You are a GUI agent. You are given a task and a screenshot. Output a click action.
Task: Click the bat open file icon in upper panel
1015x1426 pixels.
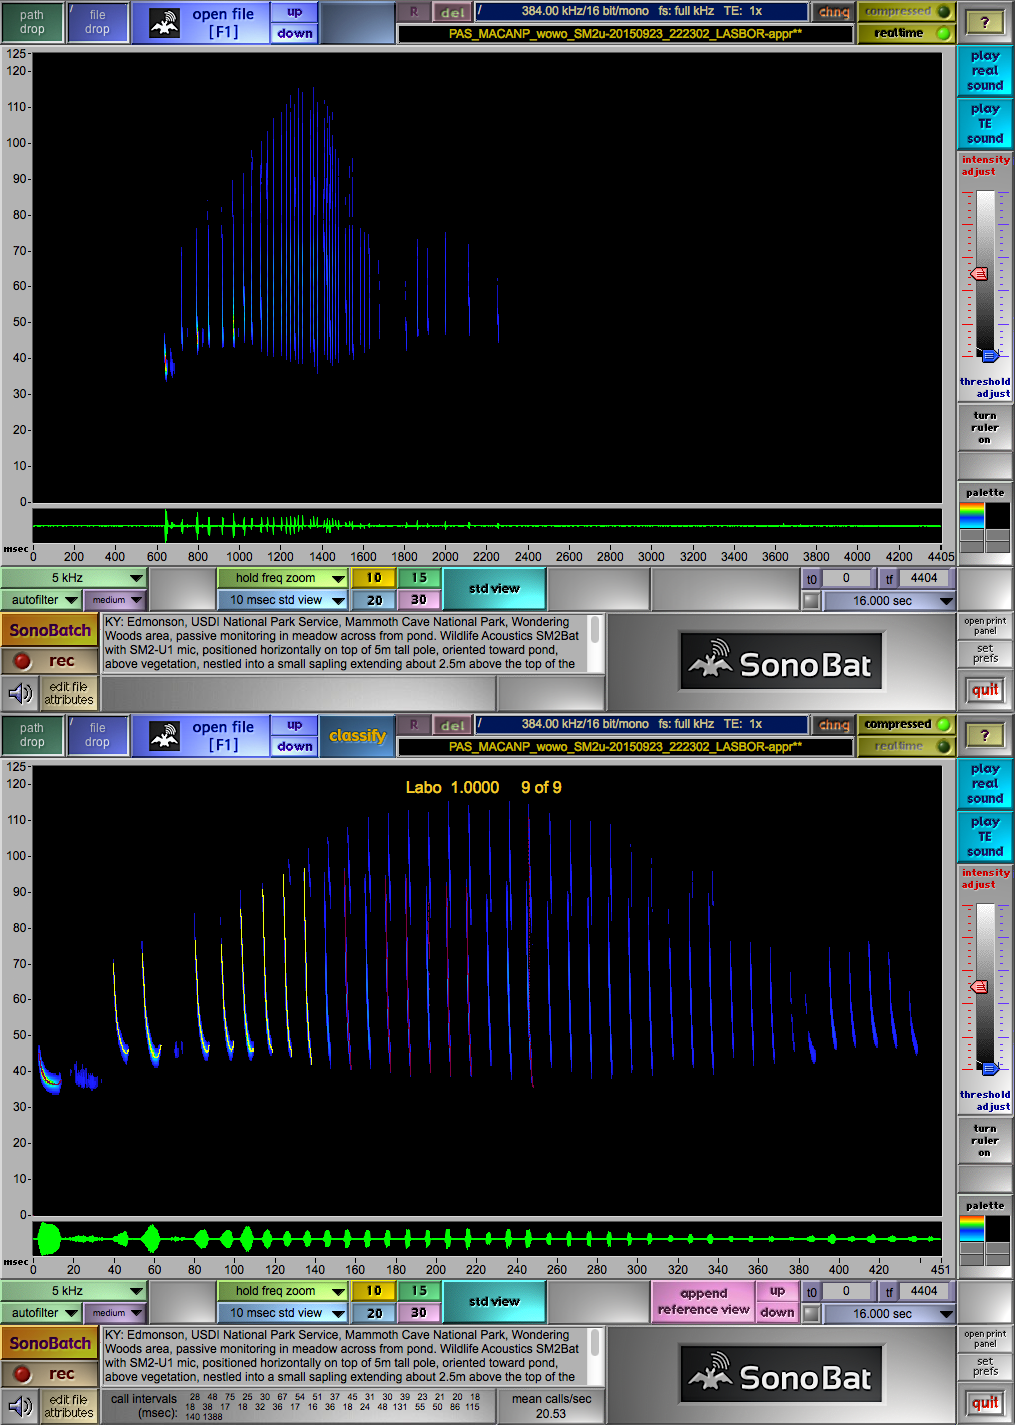(164, 24)
